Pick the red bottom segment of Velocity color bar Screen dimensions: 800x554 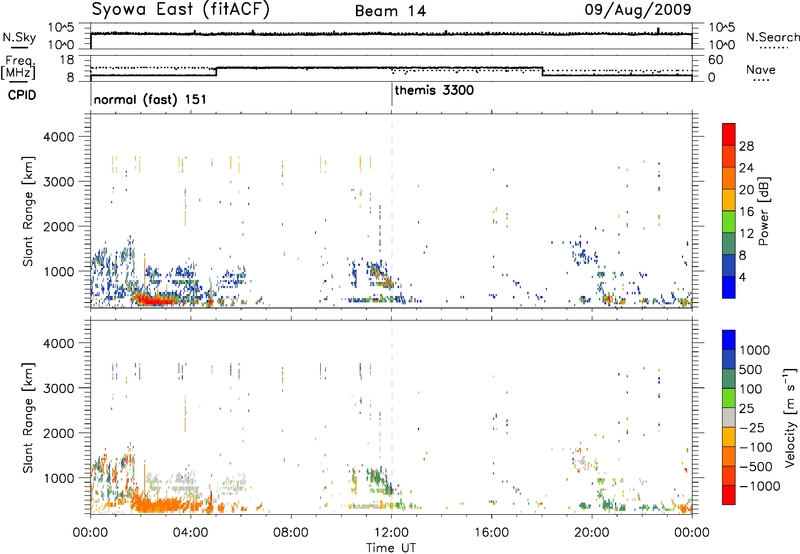(729, 495)
